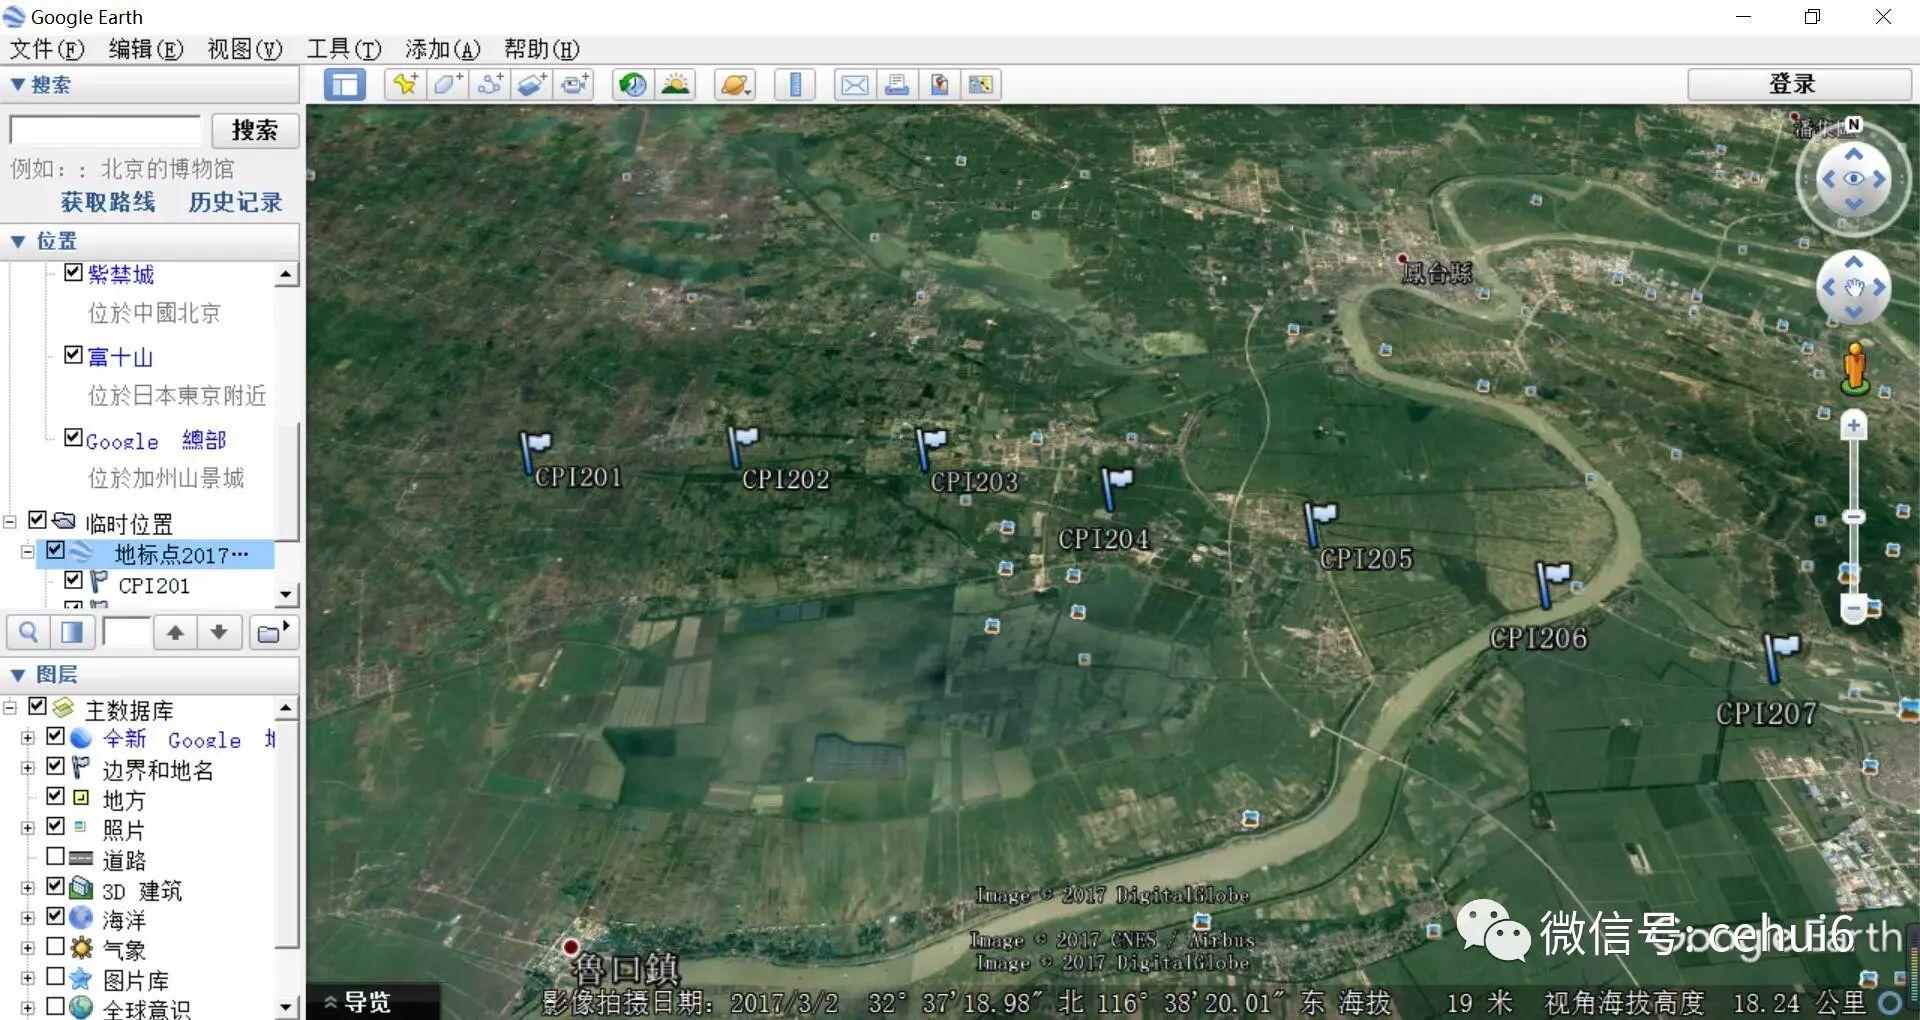Open the ruler measurement tool
The image size is (1920, 1020).
coord(795,85)
